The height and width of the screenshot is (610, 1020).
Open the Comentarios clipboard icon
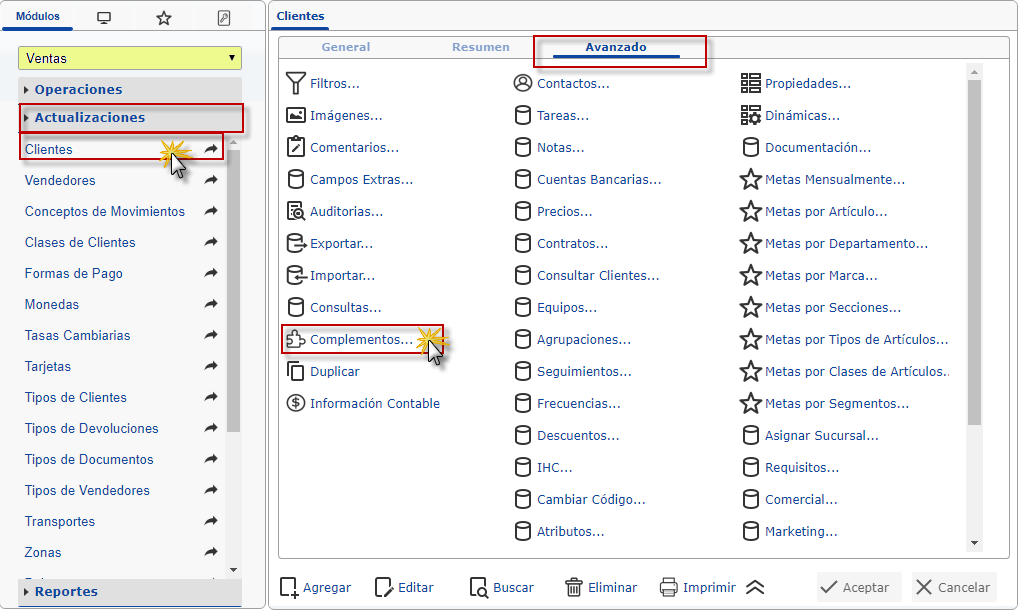pyautogui.click(x=295, y=147)
